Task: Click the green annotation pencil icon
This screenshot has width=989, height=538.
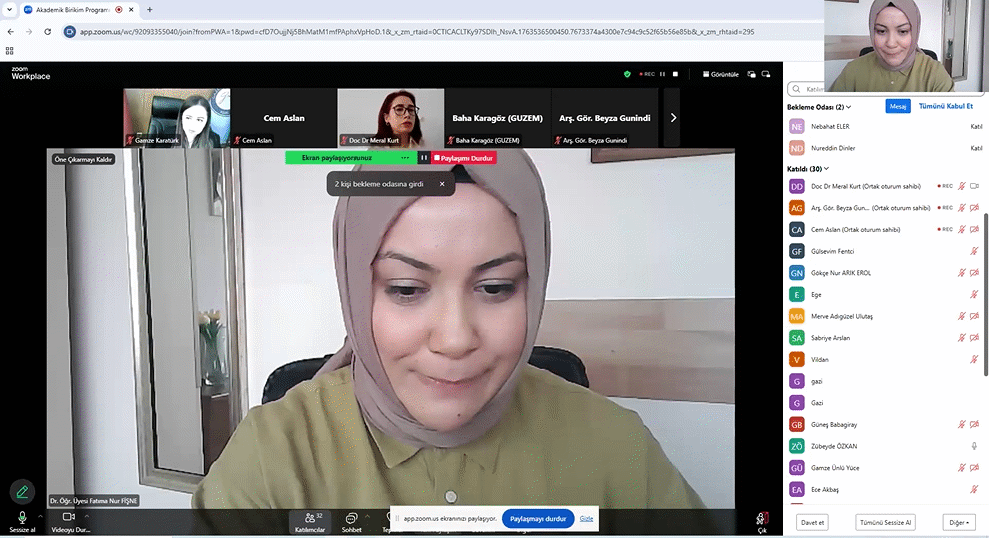Action: (21, 491)
